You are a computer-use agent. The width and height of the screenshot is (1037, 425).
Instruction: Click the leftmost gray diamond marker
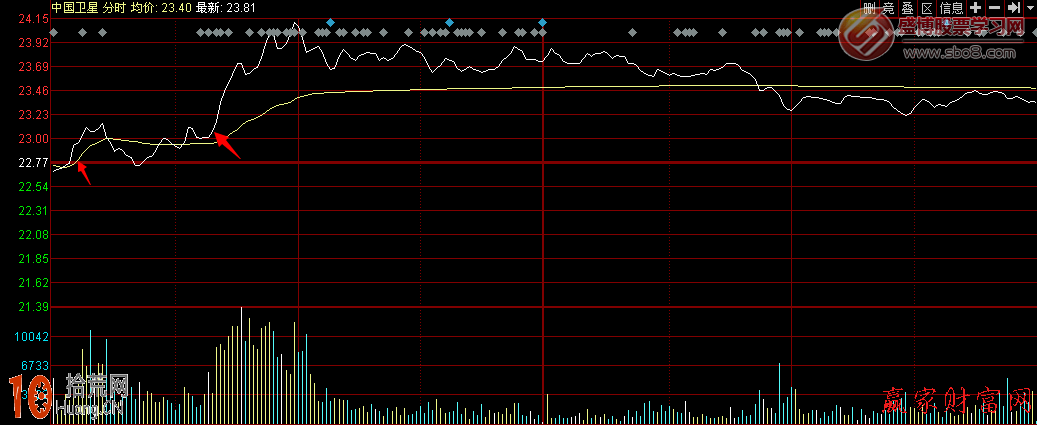point(53,33)
